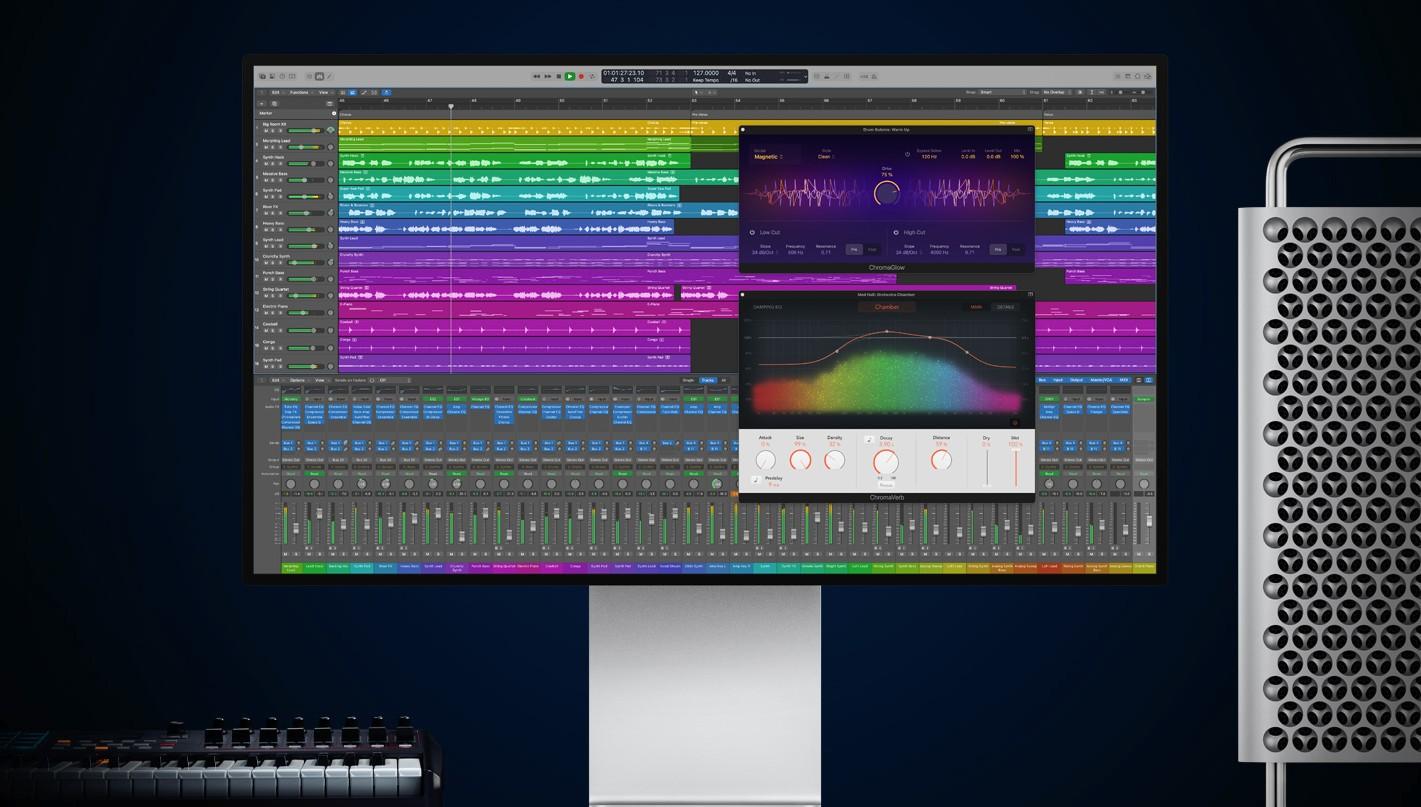This screenshot has height=807, width=1421.
Task: Mute the Big Room Kit track
Action: (266, 131)
